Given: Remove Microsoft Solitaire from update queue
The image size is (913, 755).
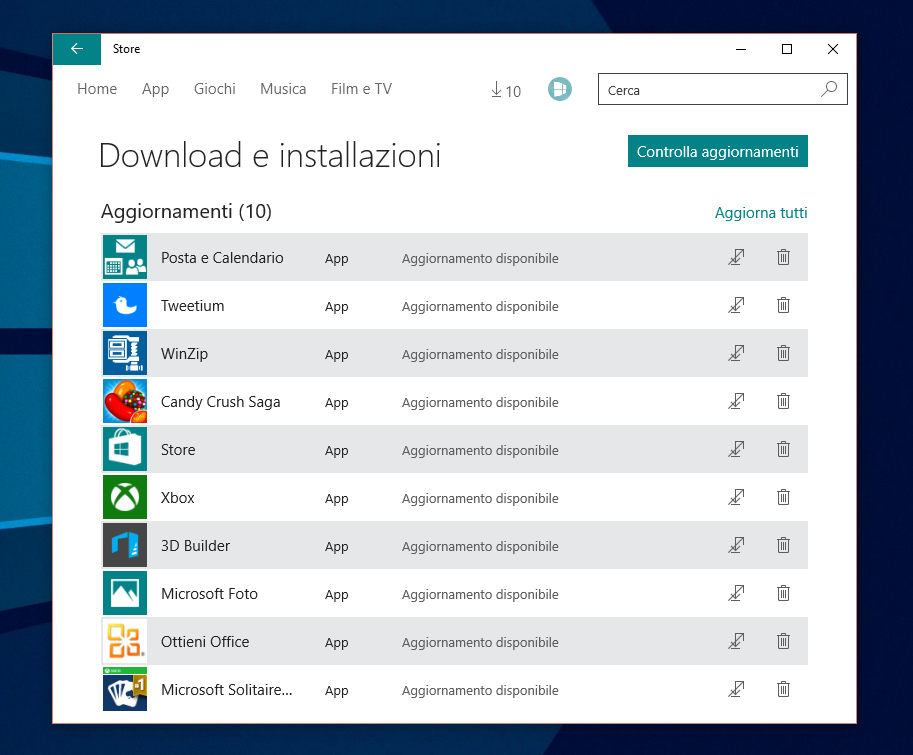Looking at the screenshot, I should 783,689.
